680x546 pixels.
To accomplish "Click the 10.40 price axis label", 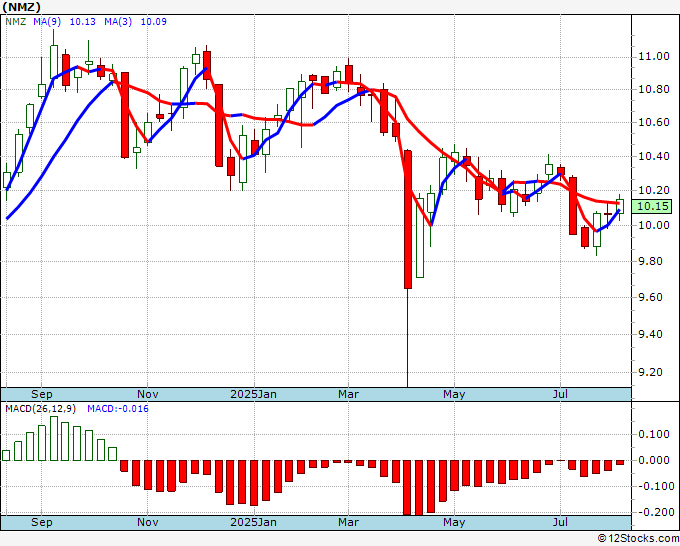I will (654, 156).
